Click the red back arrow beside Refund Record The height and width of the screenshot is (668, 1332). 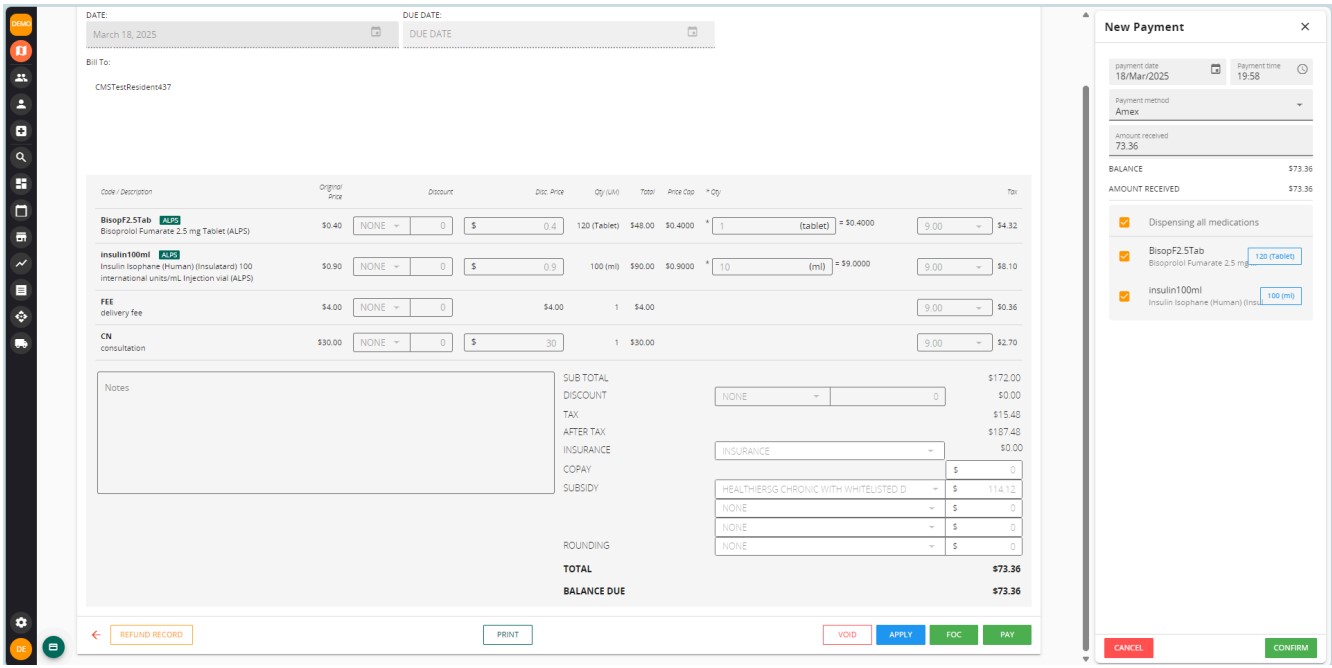pos(96,634)
